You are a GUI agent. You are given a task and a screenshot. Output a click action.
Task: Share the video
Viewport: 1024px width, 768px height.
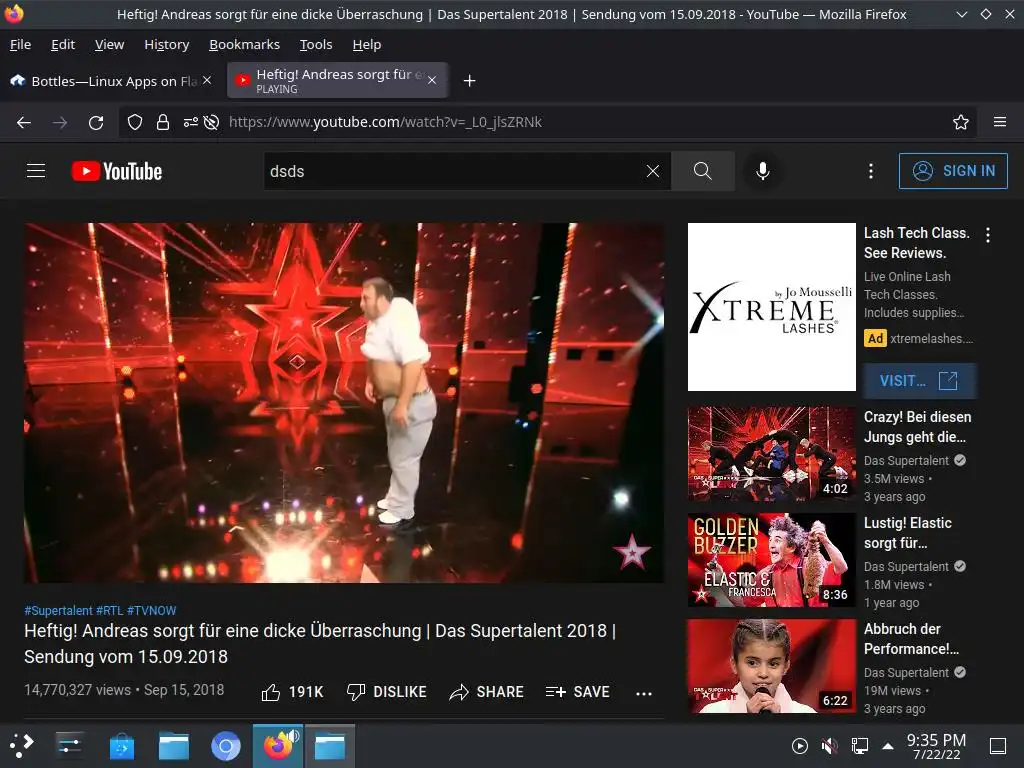coord(487,692)
